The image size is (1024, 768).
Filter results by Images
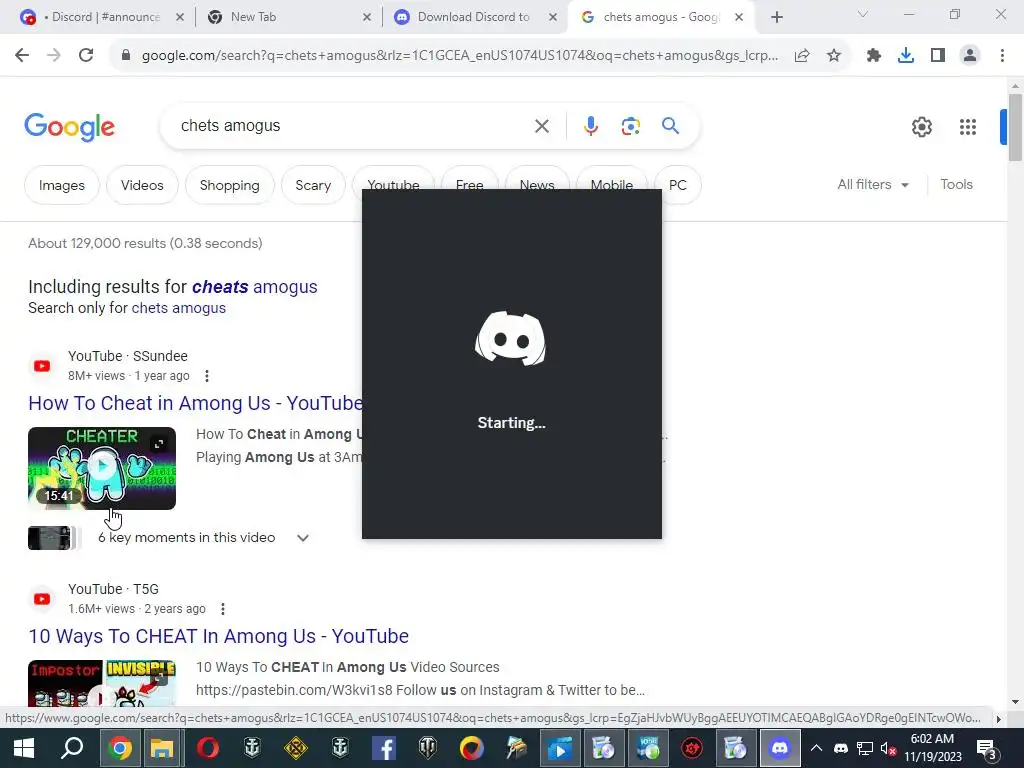(61, 185)
